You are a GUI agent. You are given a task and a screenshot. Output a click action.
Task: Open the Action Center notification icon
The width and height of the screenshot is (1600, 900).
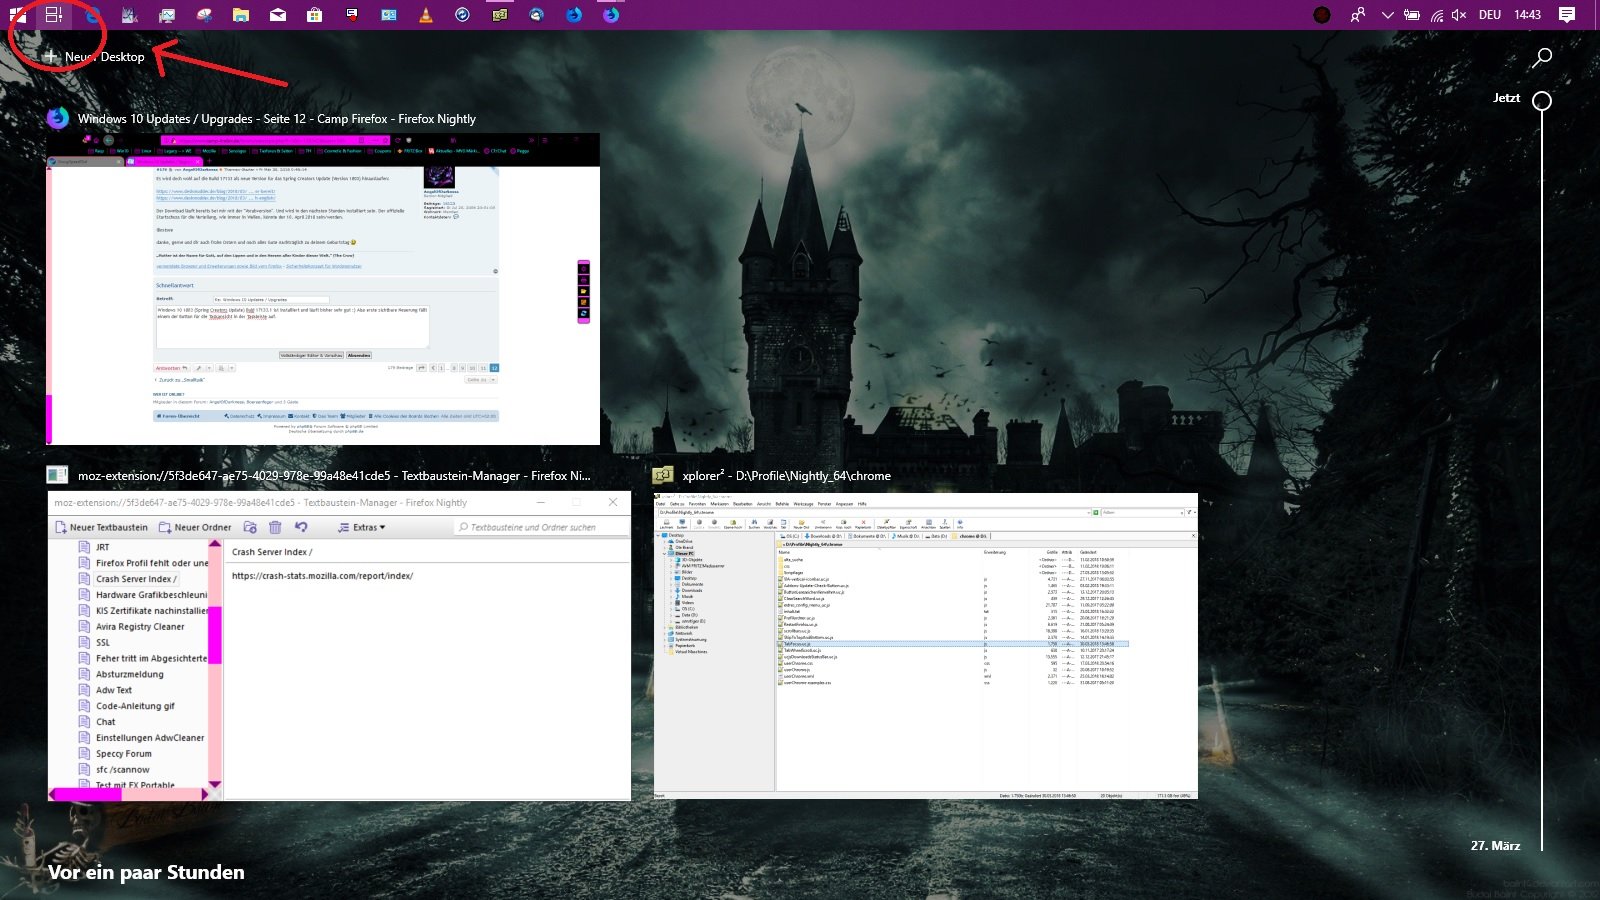point(1567,15)
